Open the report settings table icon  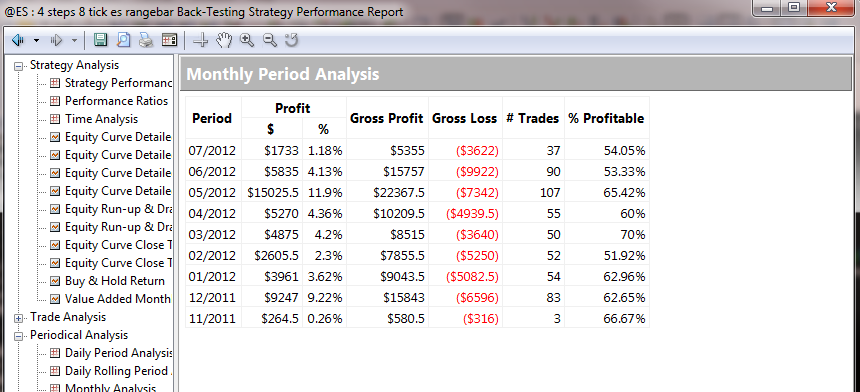pyautogui.click(x=169, y=39)
